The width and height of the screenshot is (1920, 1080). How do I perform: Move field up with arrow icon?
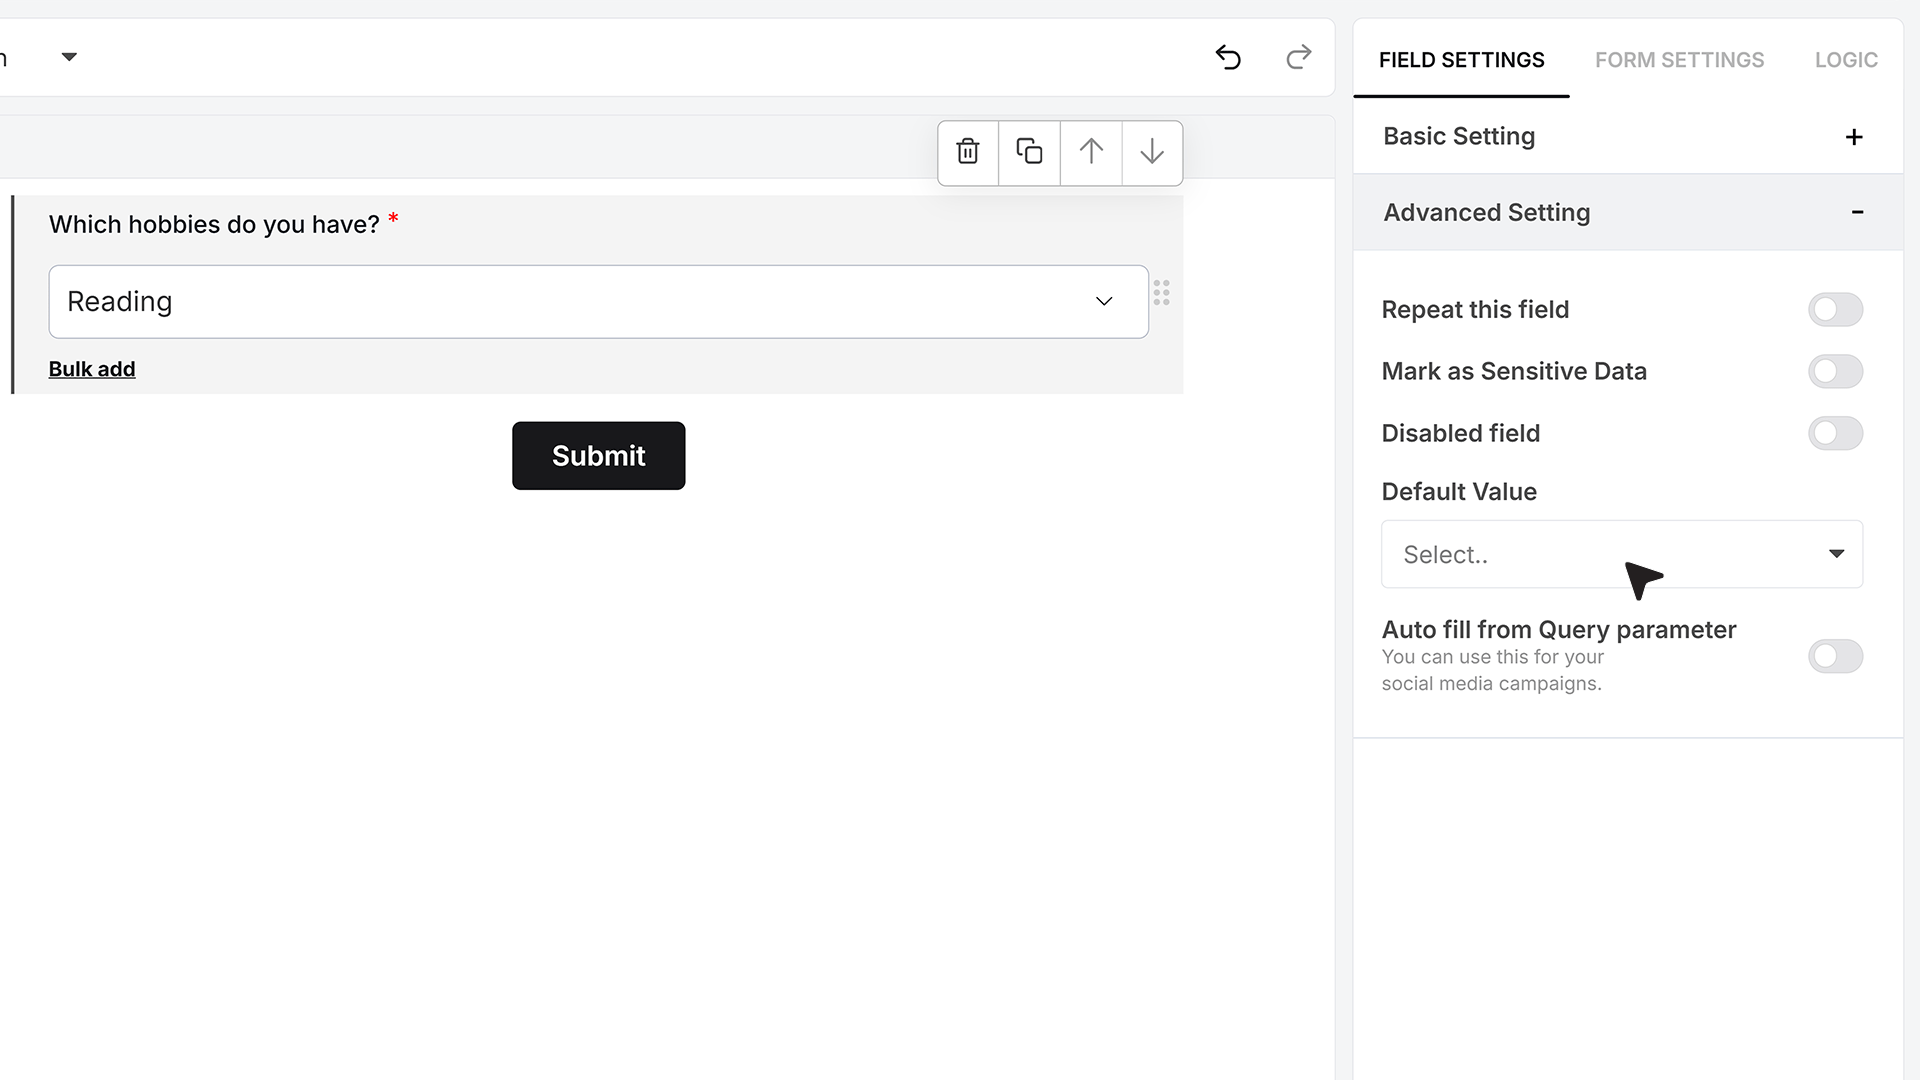(1091, 152)
